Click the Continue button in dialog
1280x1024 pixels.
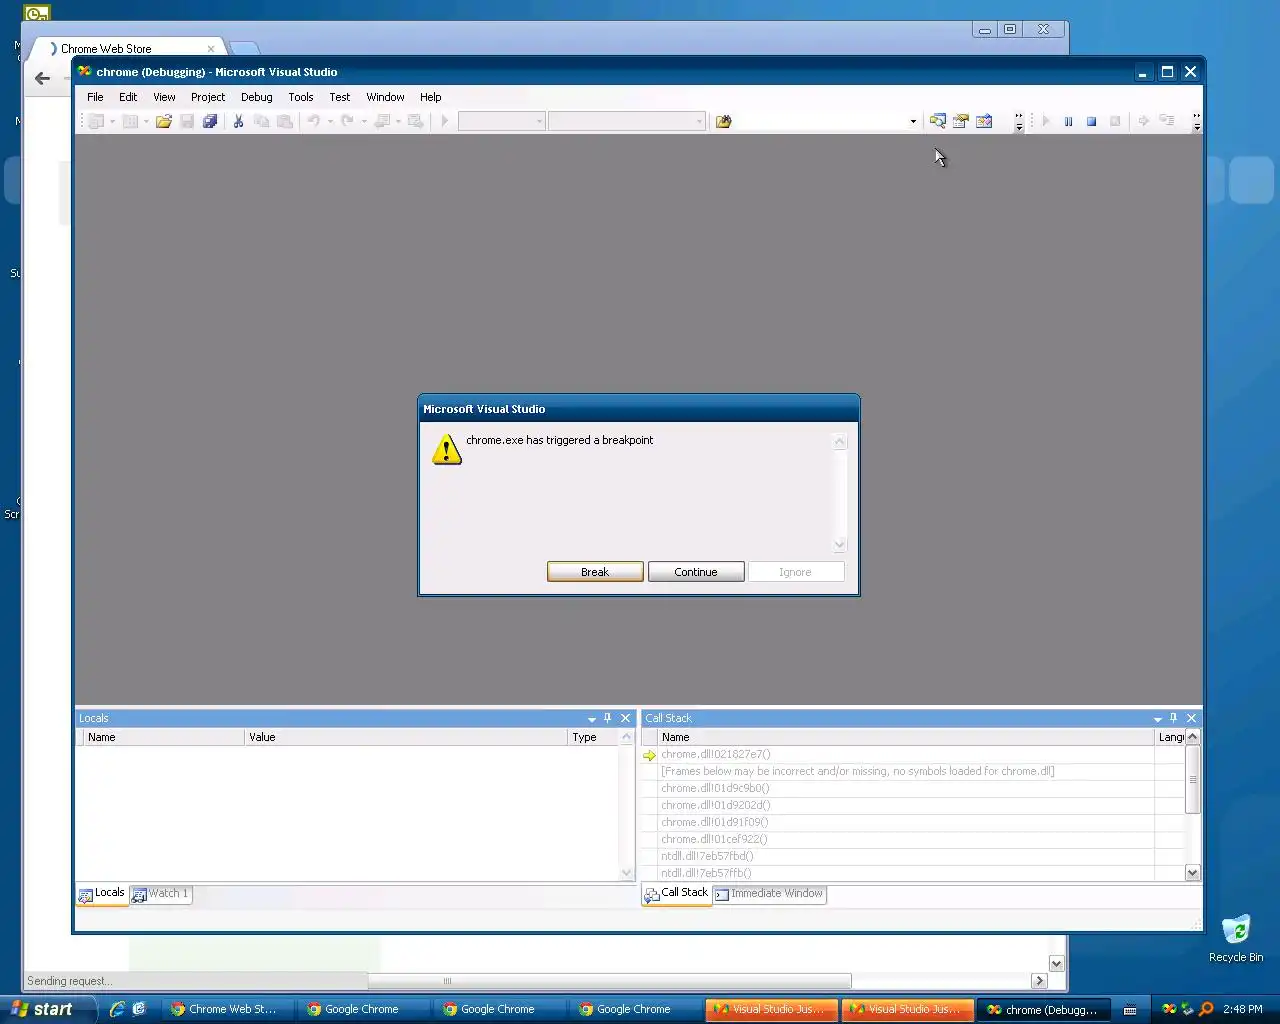[696, 572]
